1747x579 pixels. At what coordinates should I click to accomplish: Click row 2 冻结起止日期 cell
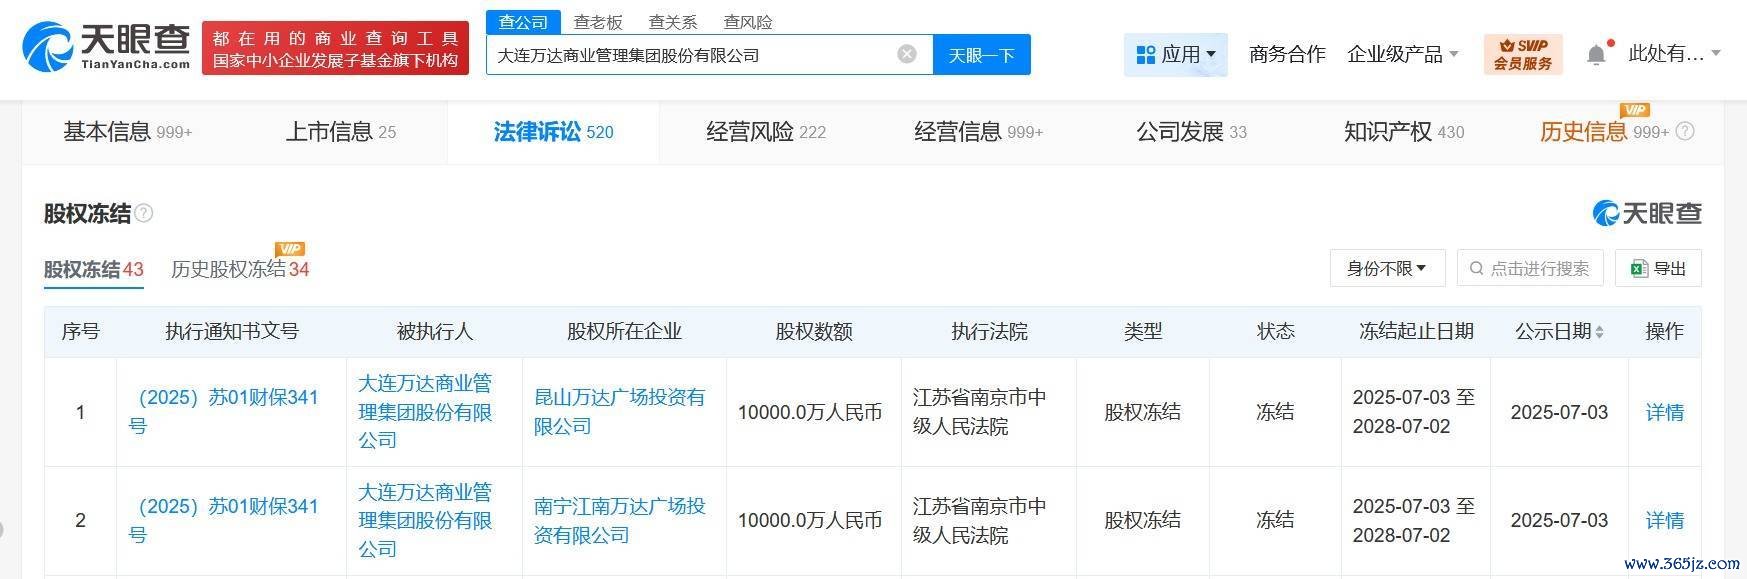click(1414, 520)
